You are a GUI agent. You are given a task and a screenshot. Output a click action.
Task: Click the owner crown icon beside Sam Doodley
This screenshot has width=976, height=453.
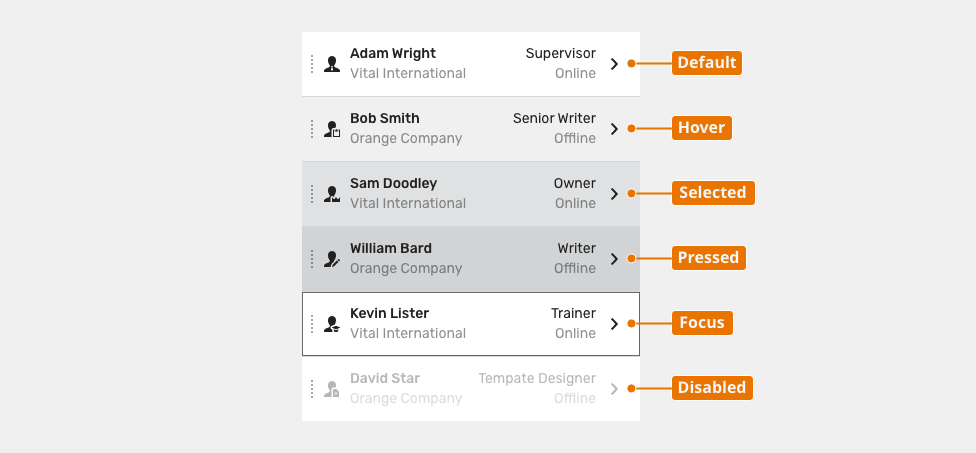332,194
